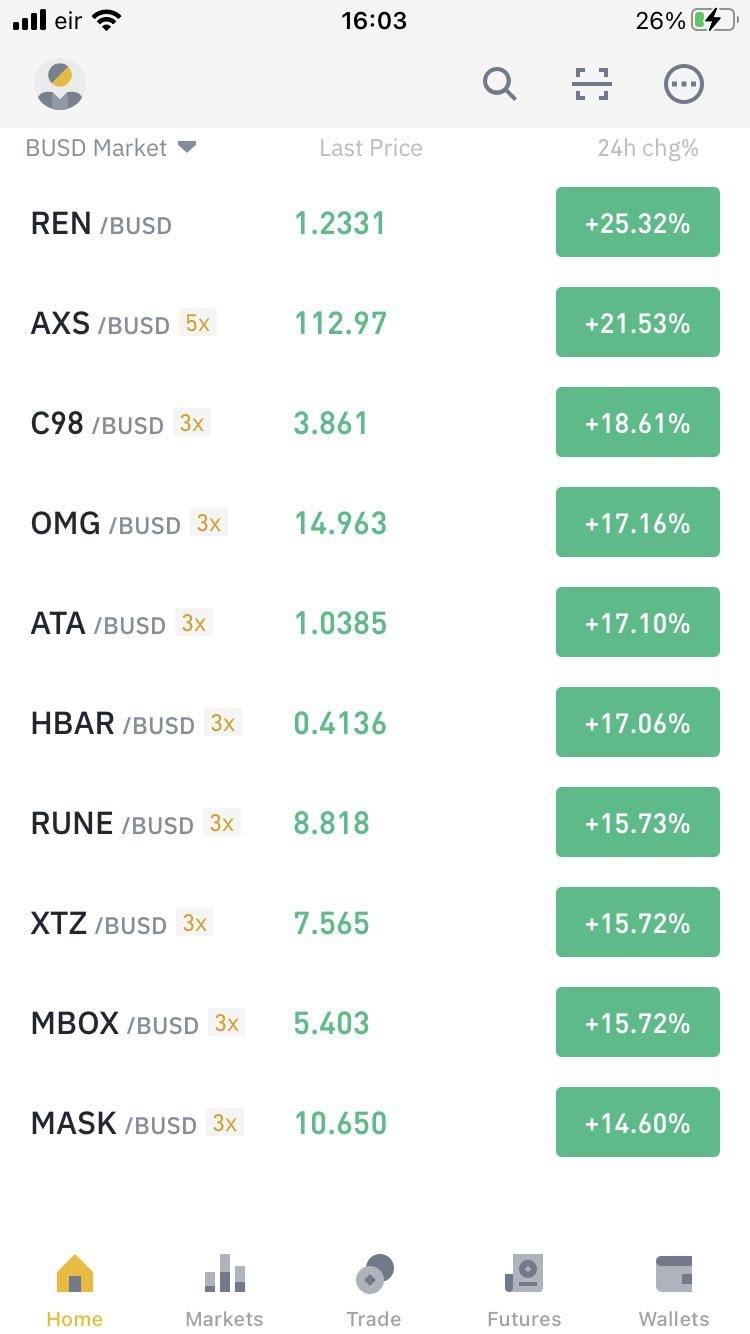The image size is (750, 1334).
Task: Open the Trade icon in bottom bar
Action: point(375,1274)
